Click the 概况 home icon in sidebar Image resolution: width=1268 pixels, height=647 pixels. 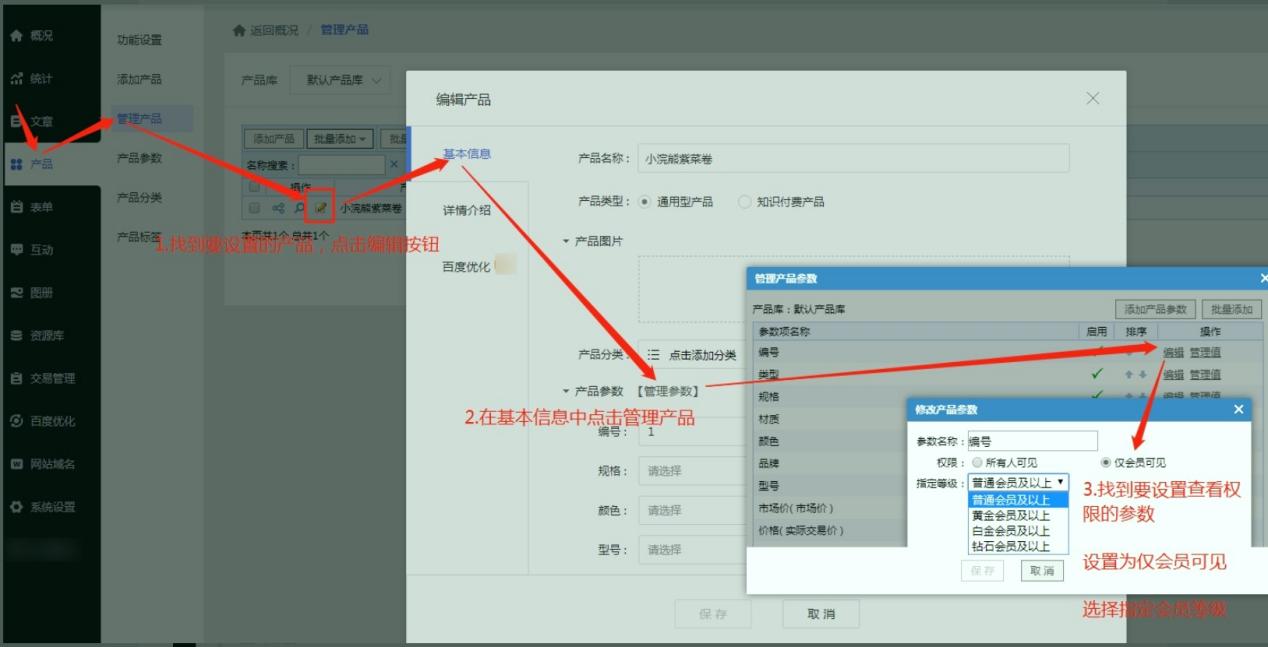click(17, 36)
